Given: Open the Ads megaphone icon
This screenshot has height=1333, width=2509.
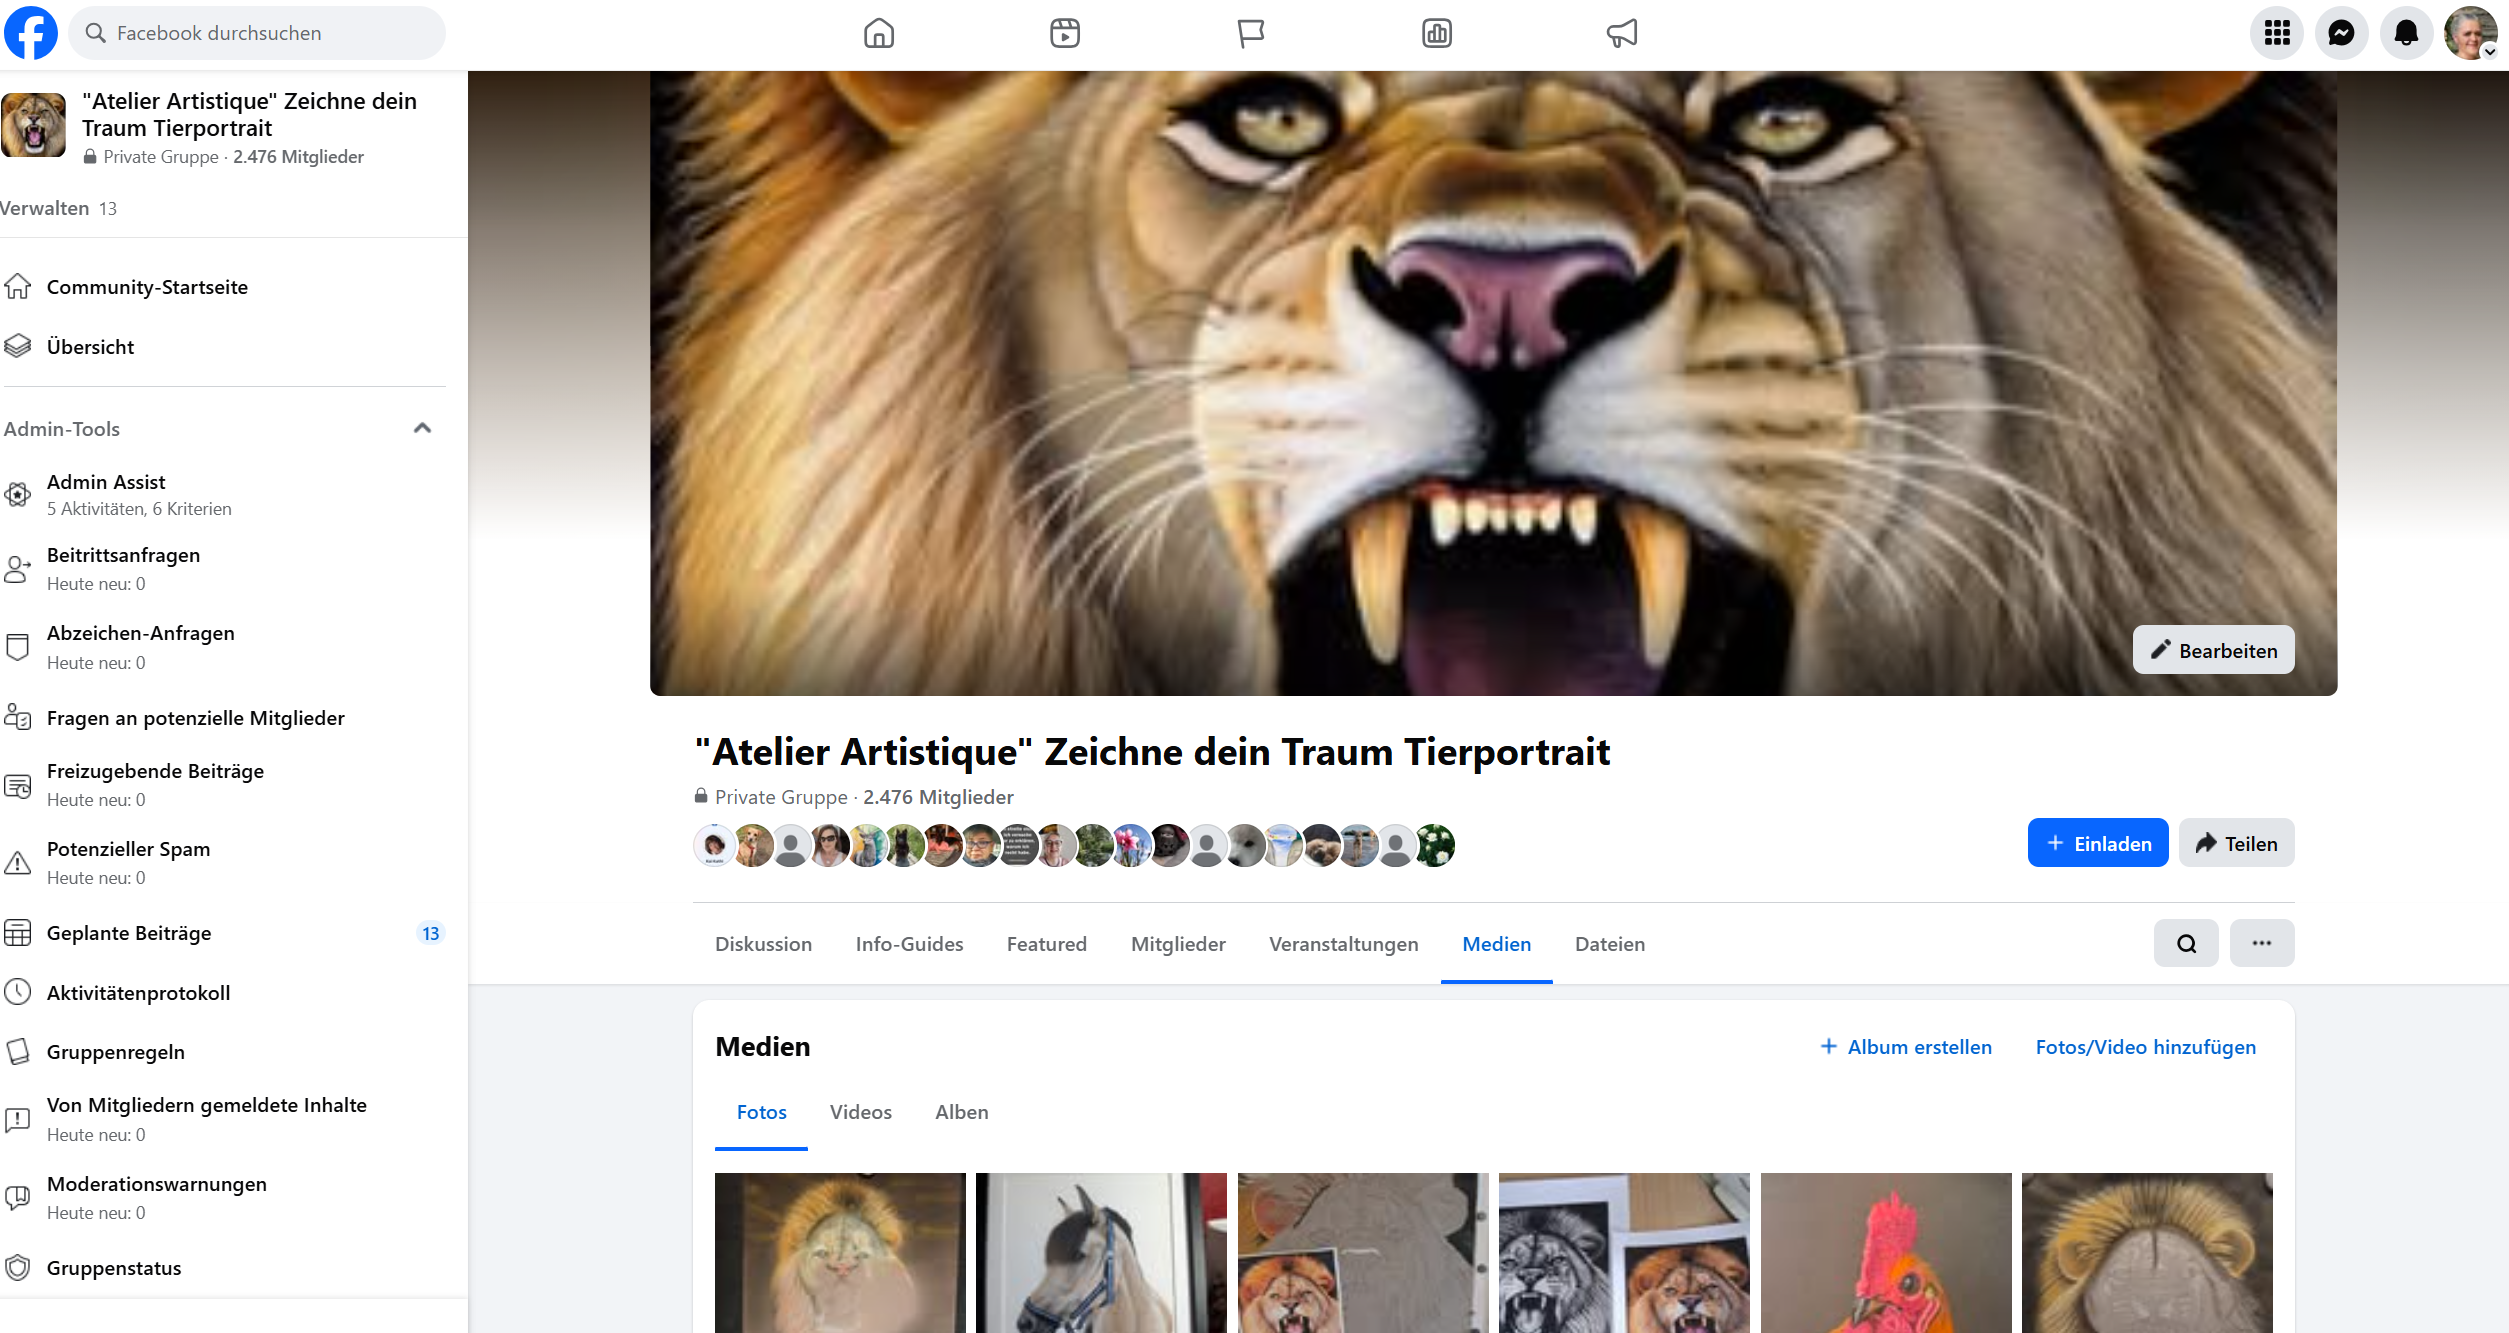Looking at the screenshot, I should point(1622,33).
